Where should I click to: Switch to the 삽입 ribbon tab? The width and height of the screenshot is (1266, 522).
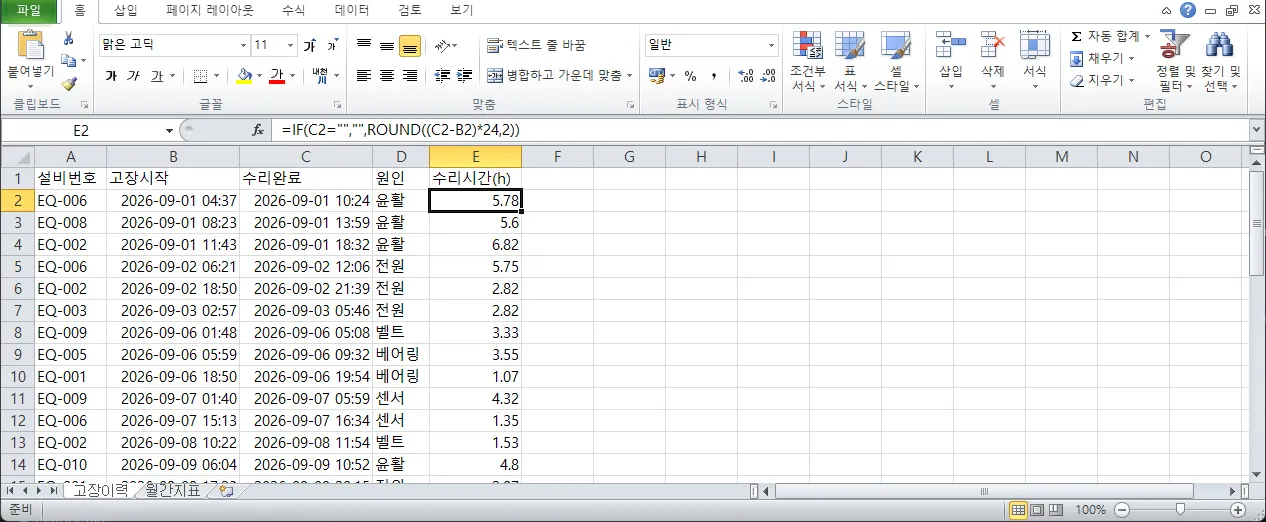126,11
